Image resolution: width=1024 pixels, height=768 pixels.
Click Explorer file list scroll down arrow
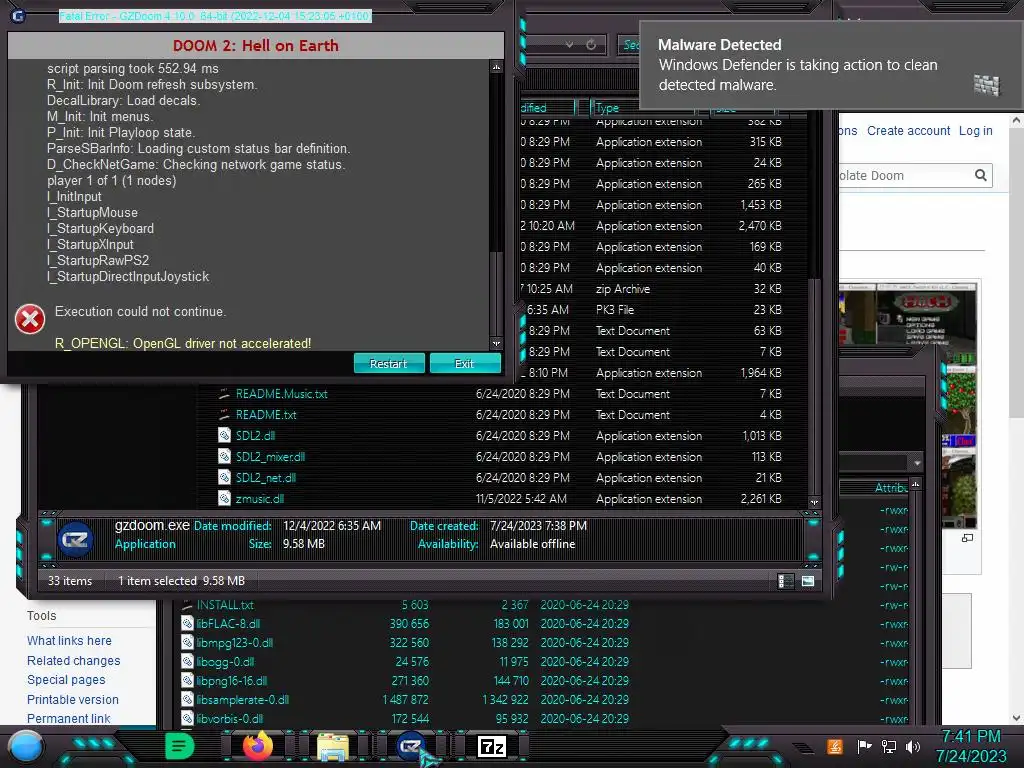click(x=814, y=502)
